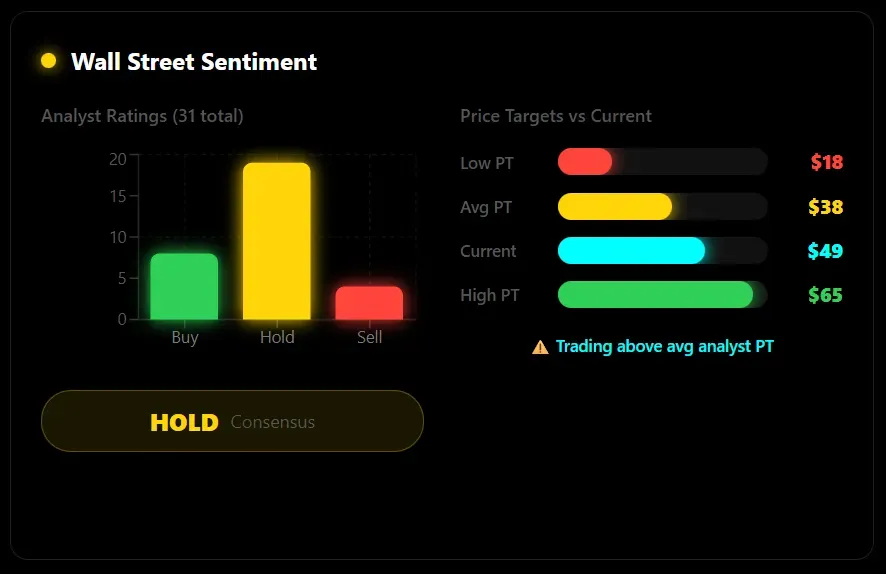The width and height of the screenshot is (886, 574).
Task: Click the Current price cyan bar
Action: pyautogui.click(x=631, y=251)
